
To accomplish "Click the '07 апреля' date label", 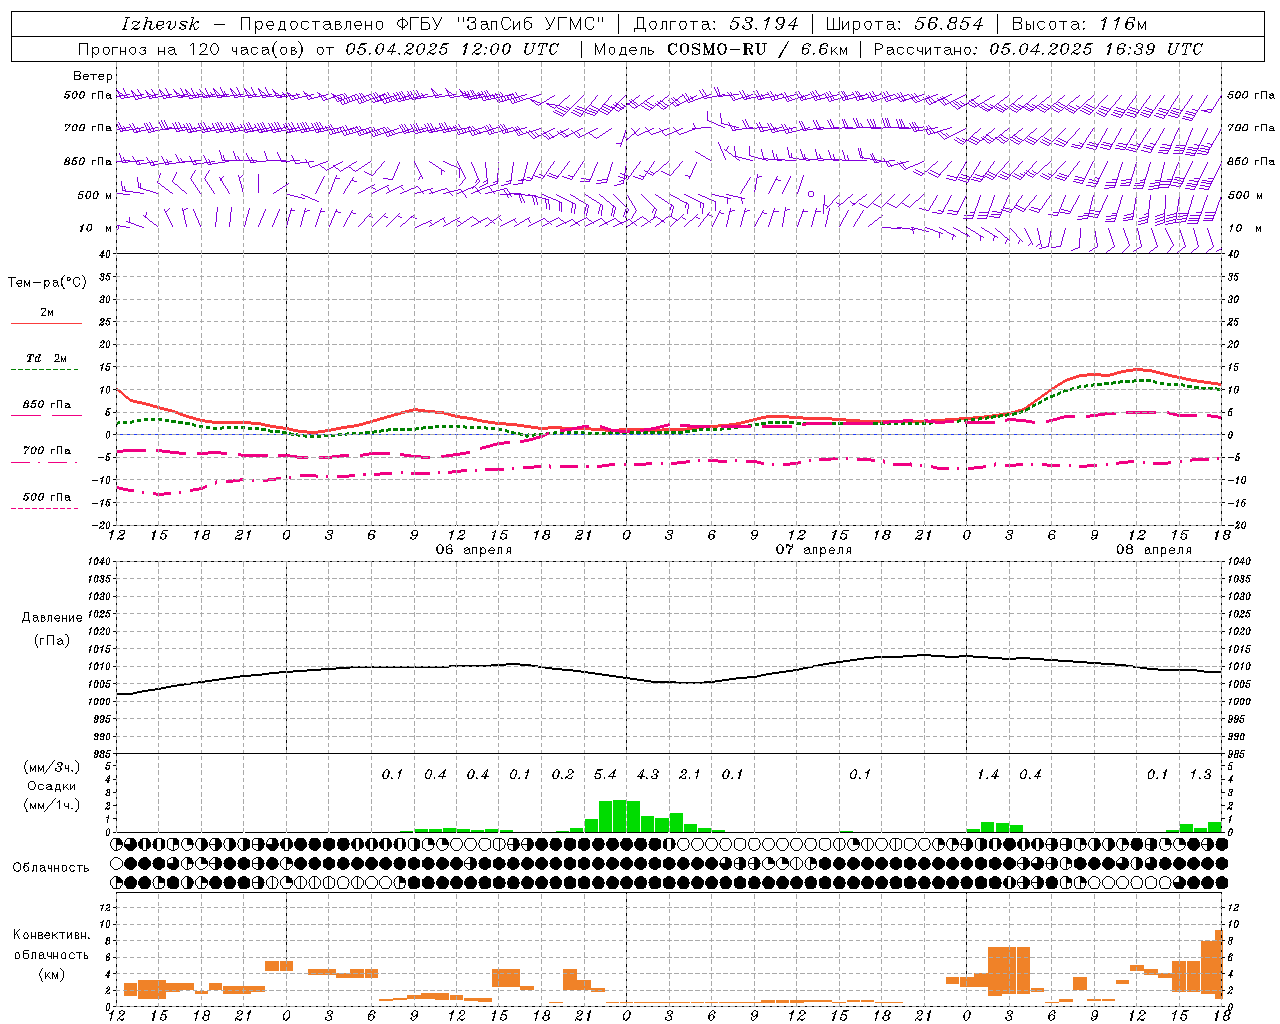I will tap(814, 550).
